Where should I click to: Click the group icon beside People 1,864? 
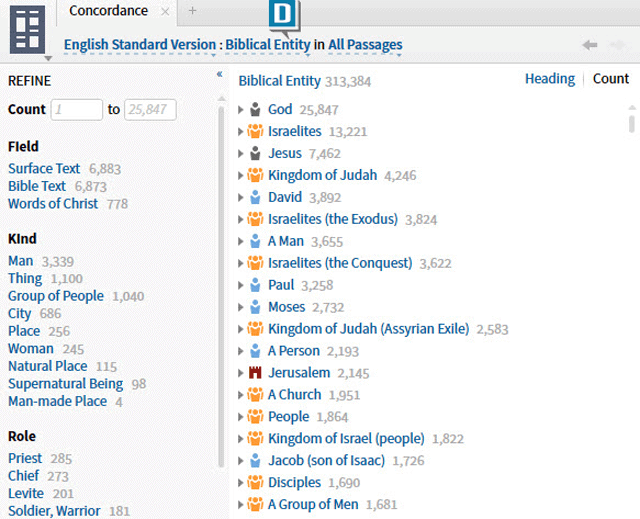tap(255, 417)
